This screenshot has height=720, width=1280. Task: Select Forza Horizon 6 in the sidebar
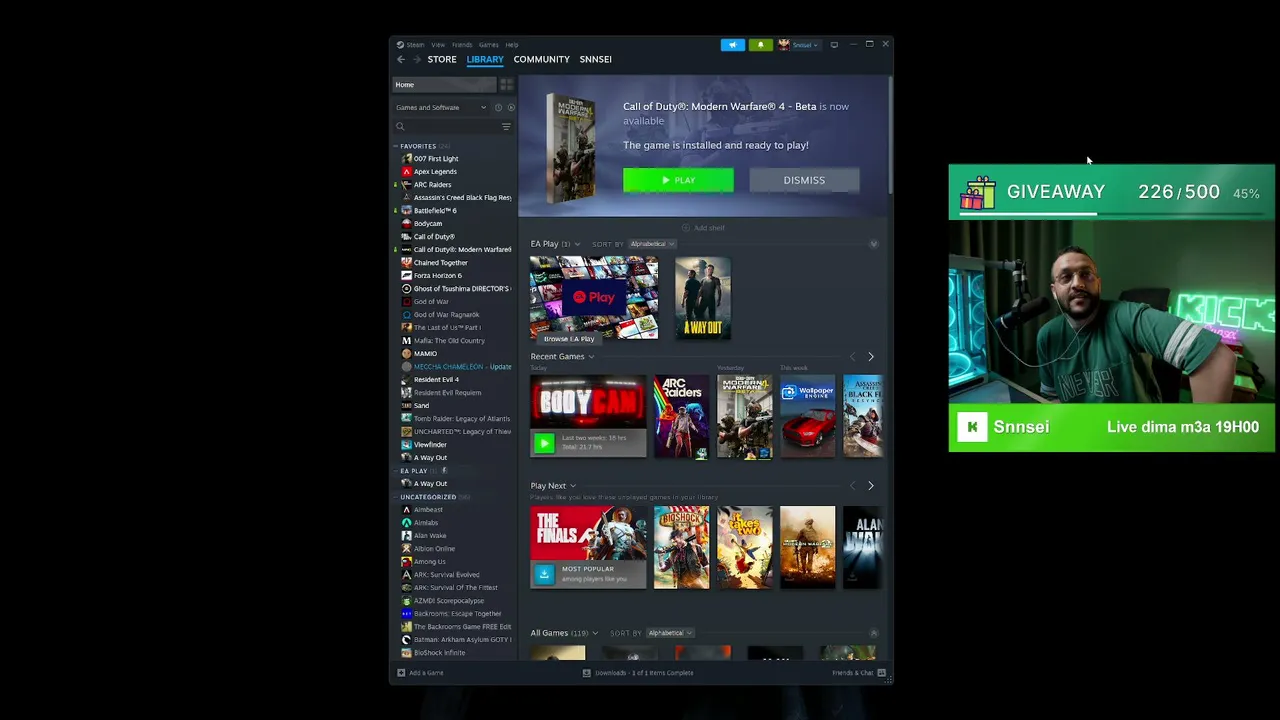pos(437,276)
